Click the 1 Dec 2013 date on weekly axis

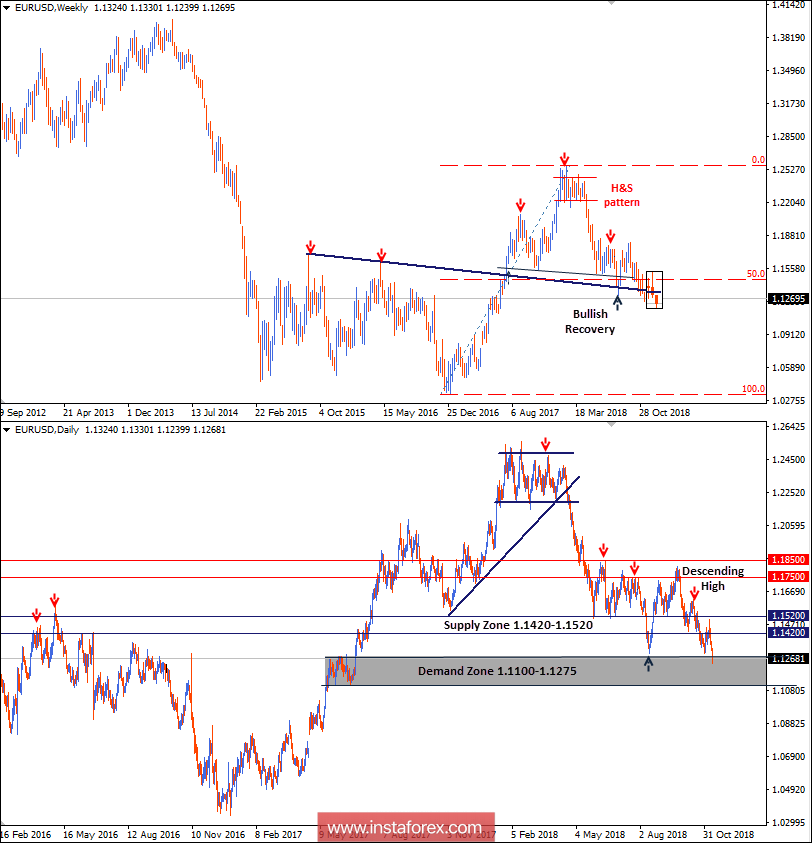pyautogui.click(x=151, y=412)
